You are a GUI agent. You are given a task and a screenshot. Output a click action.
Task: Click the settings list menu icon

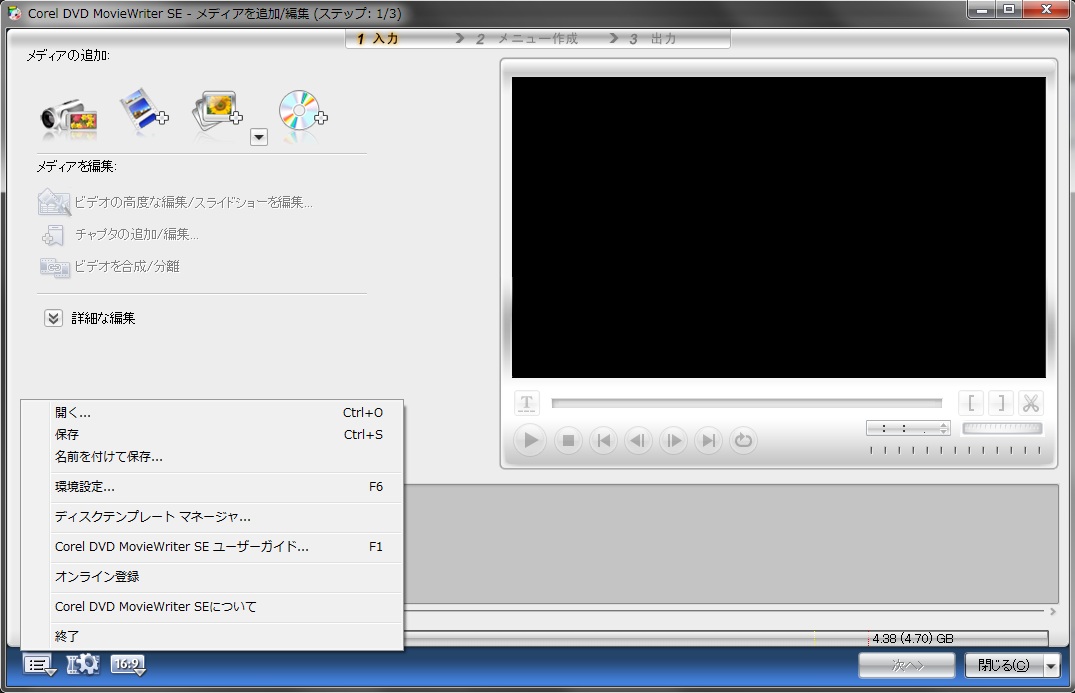(x=40, y=665)
